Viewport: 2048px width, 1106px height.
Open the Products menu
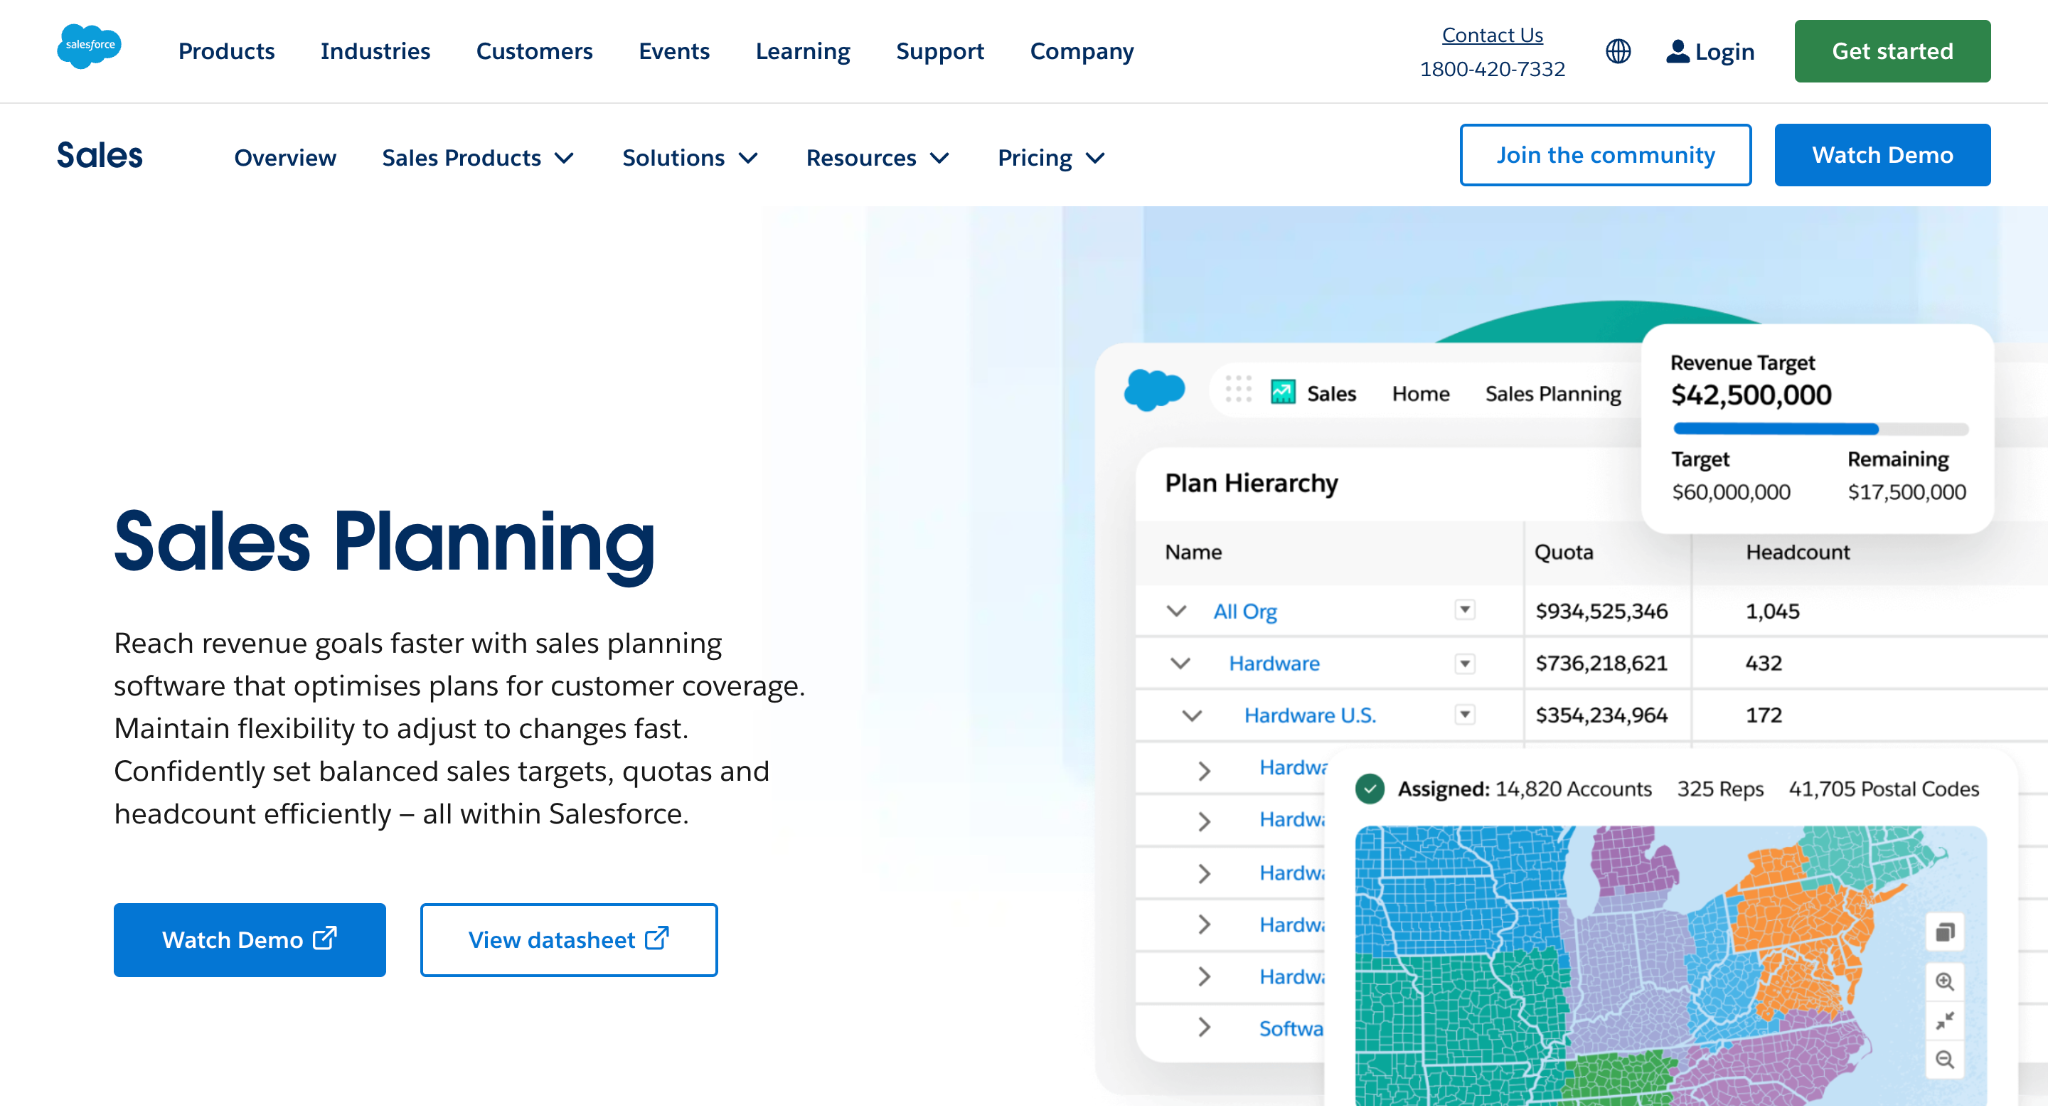point(226,51)
